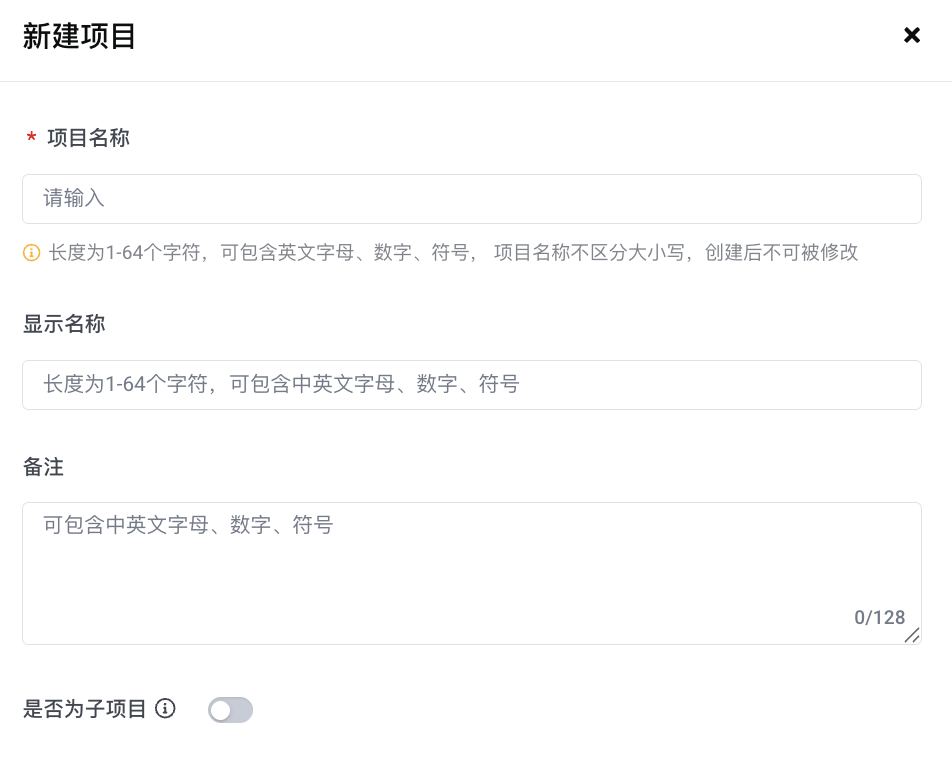Enable the 是否为子项目 toggle switch

click(230, 710)
